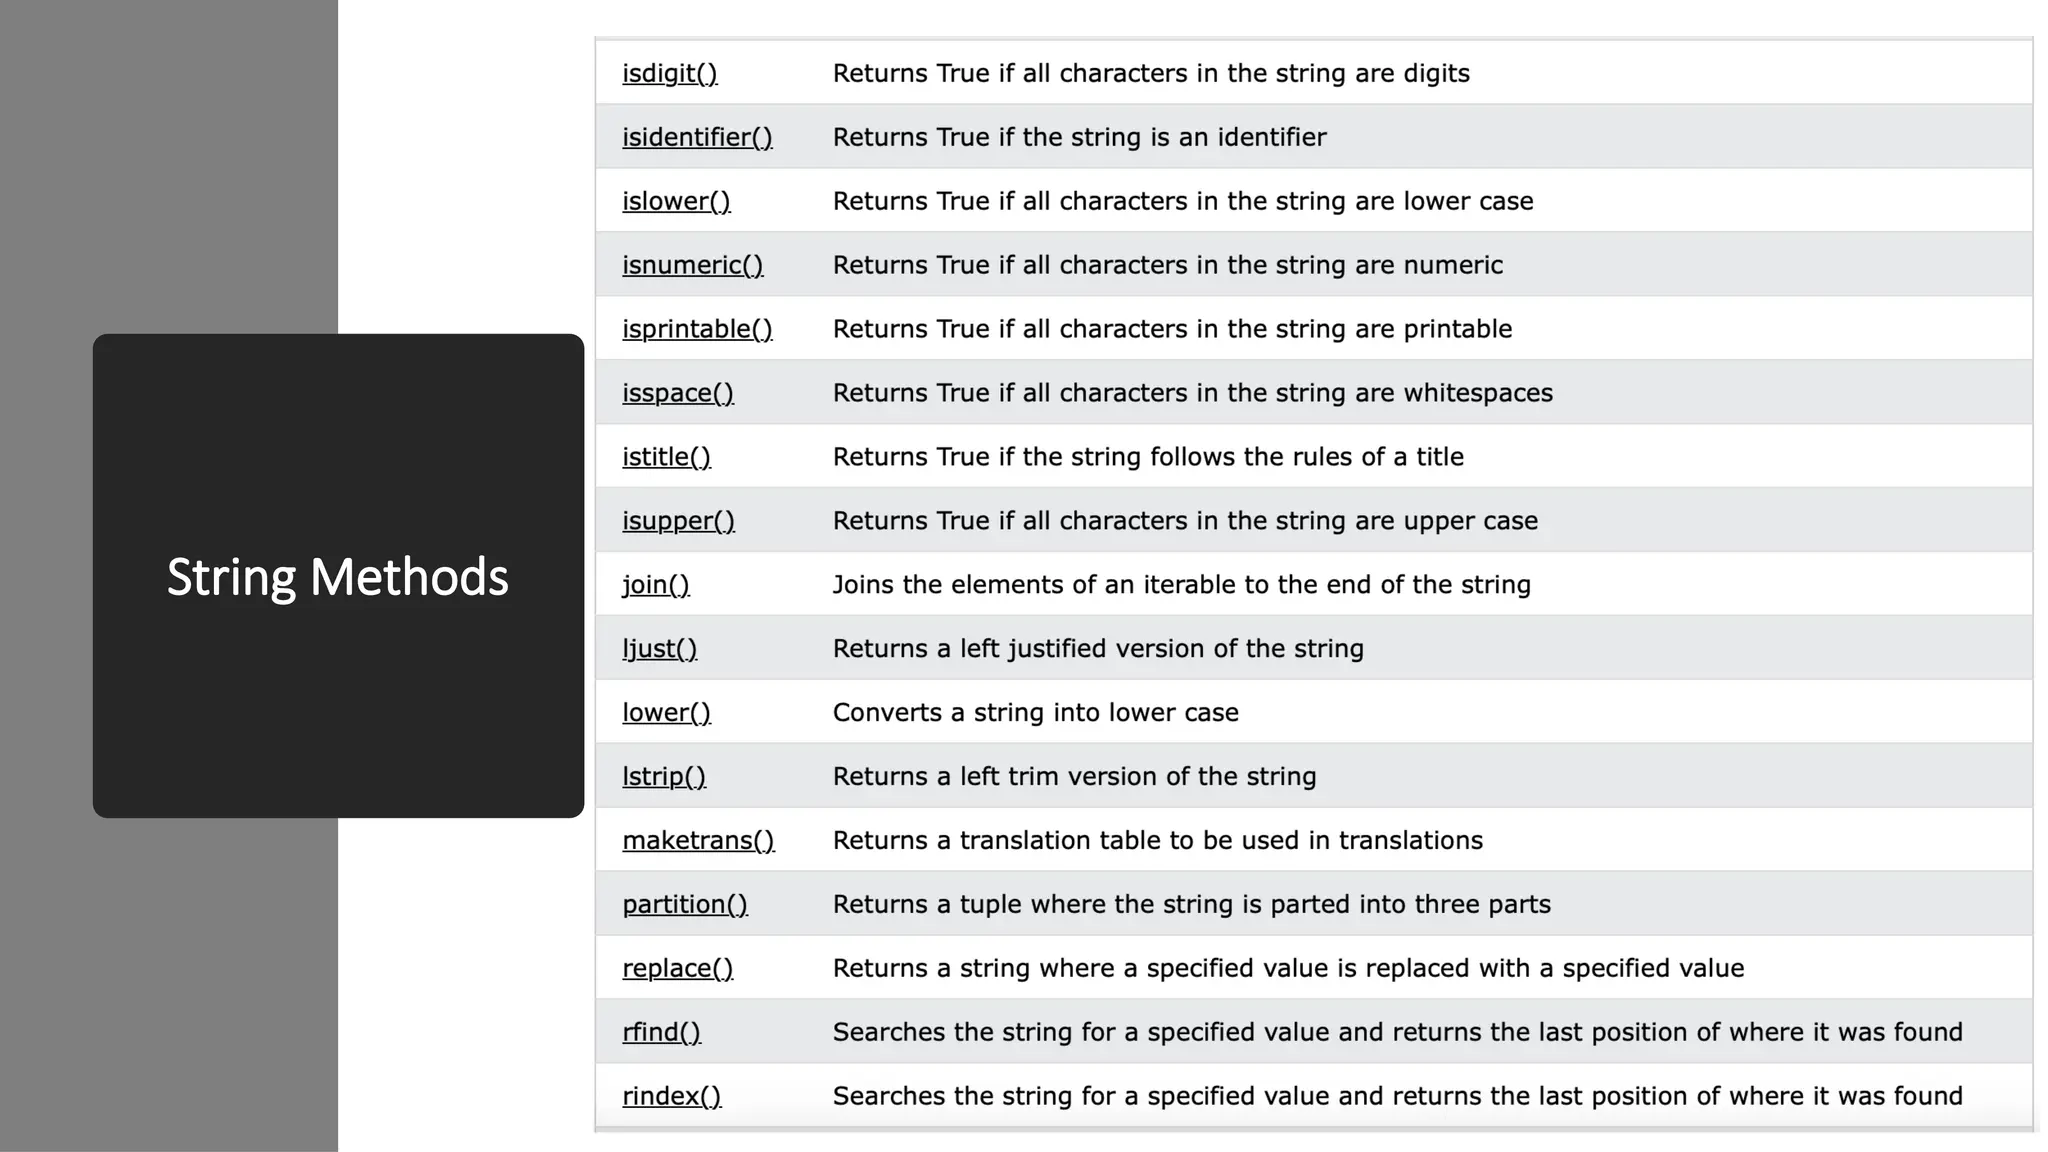The height and width of the screenshot is (1152, 2048).
Task: Open the replace() method link
Action: coord(677,969)
